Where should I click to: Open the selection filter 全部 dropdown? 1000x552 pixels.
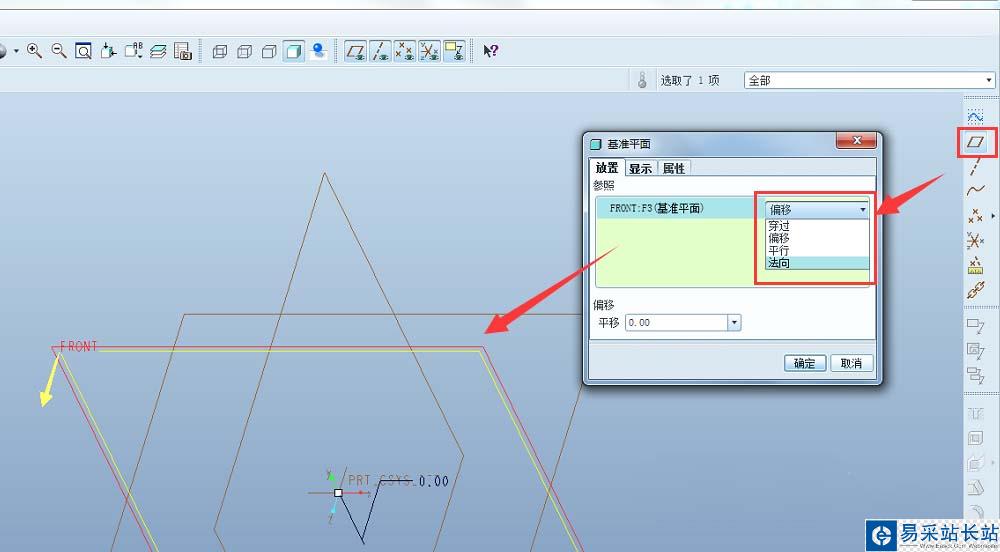[989, 80]
